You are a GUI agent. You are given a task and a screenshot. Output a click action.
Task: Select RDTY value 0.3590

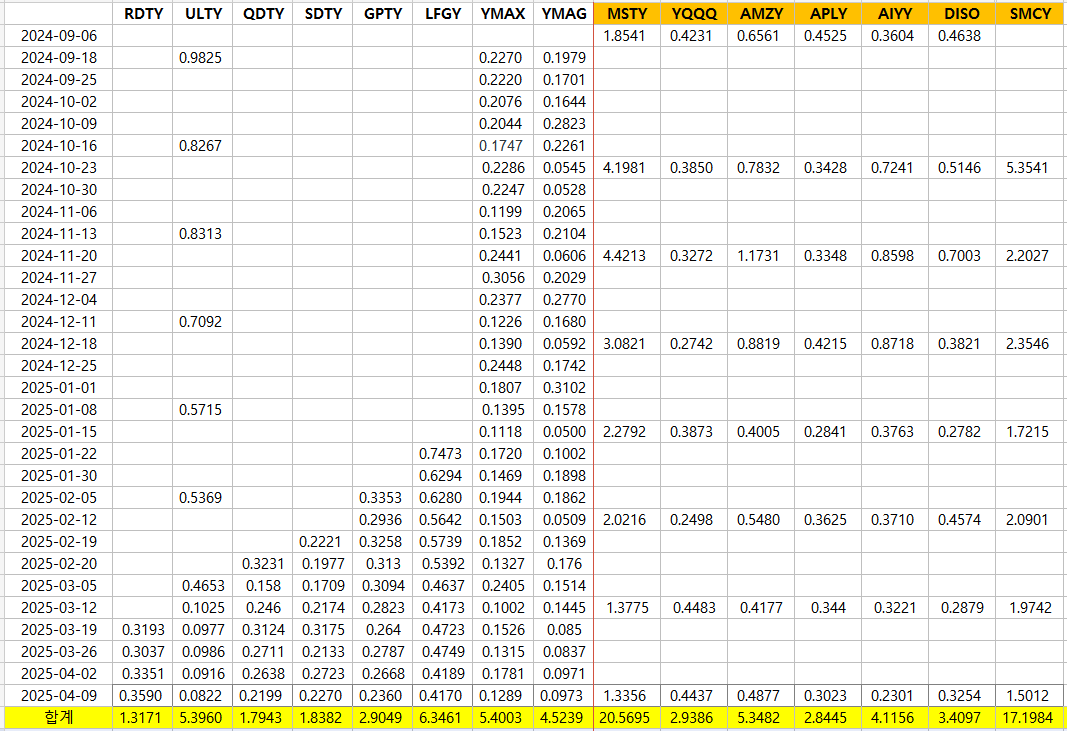pos(143,696)
